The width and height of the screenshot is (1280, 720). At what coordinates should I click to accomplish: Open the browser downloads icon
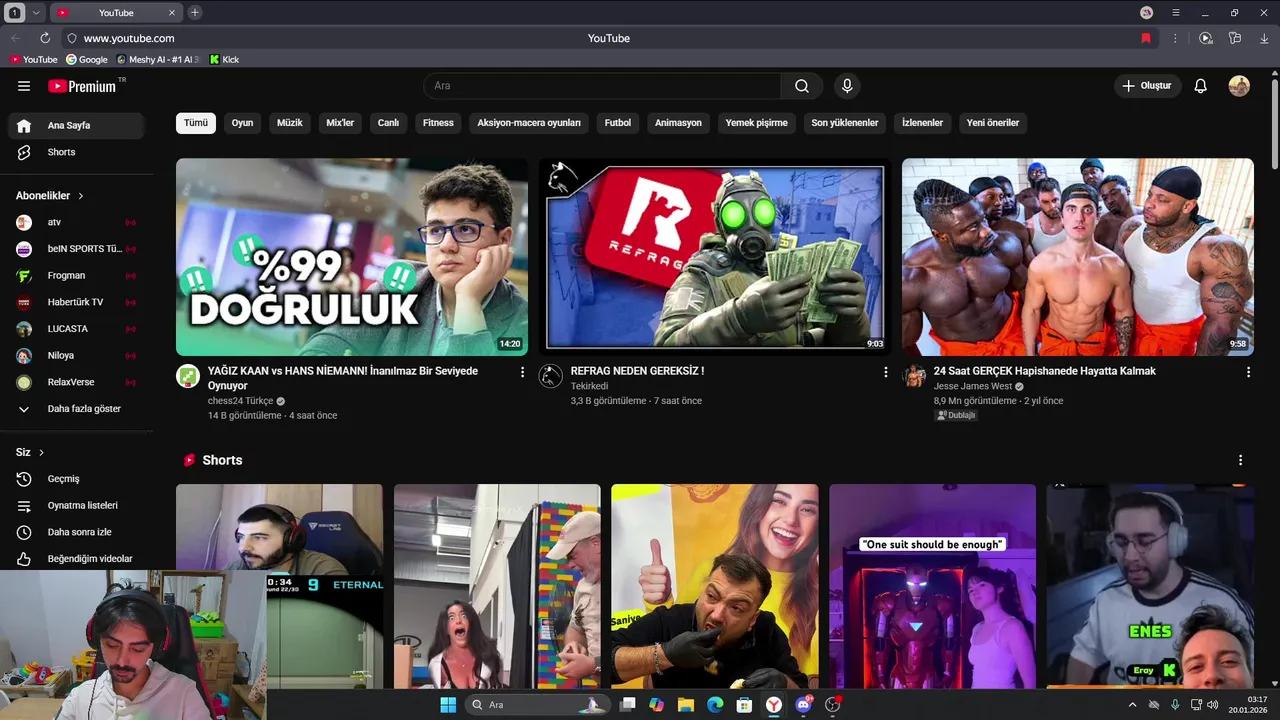[1265, 38]
